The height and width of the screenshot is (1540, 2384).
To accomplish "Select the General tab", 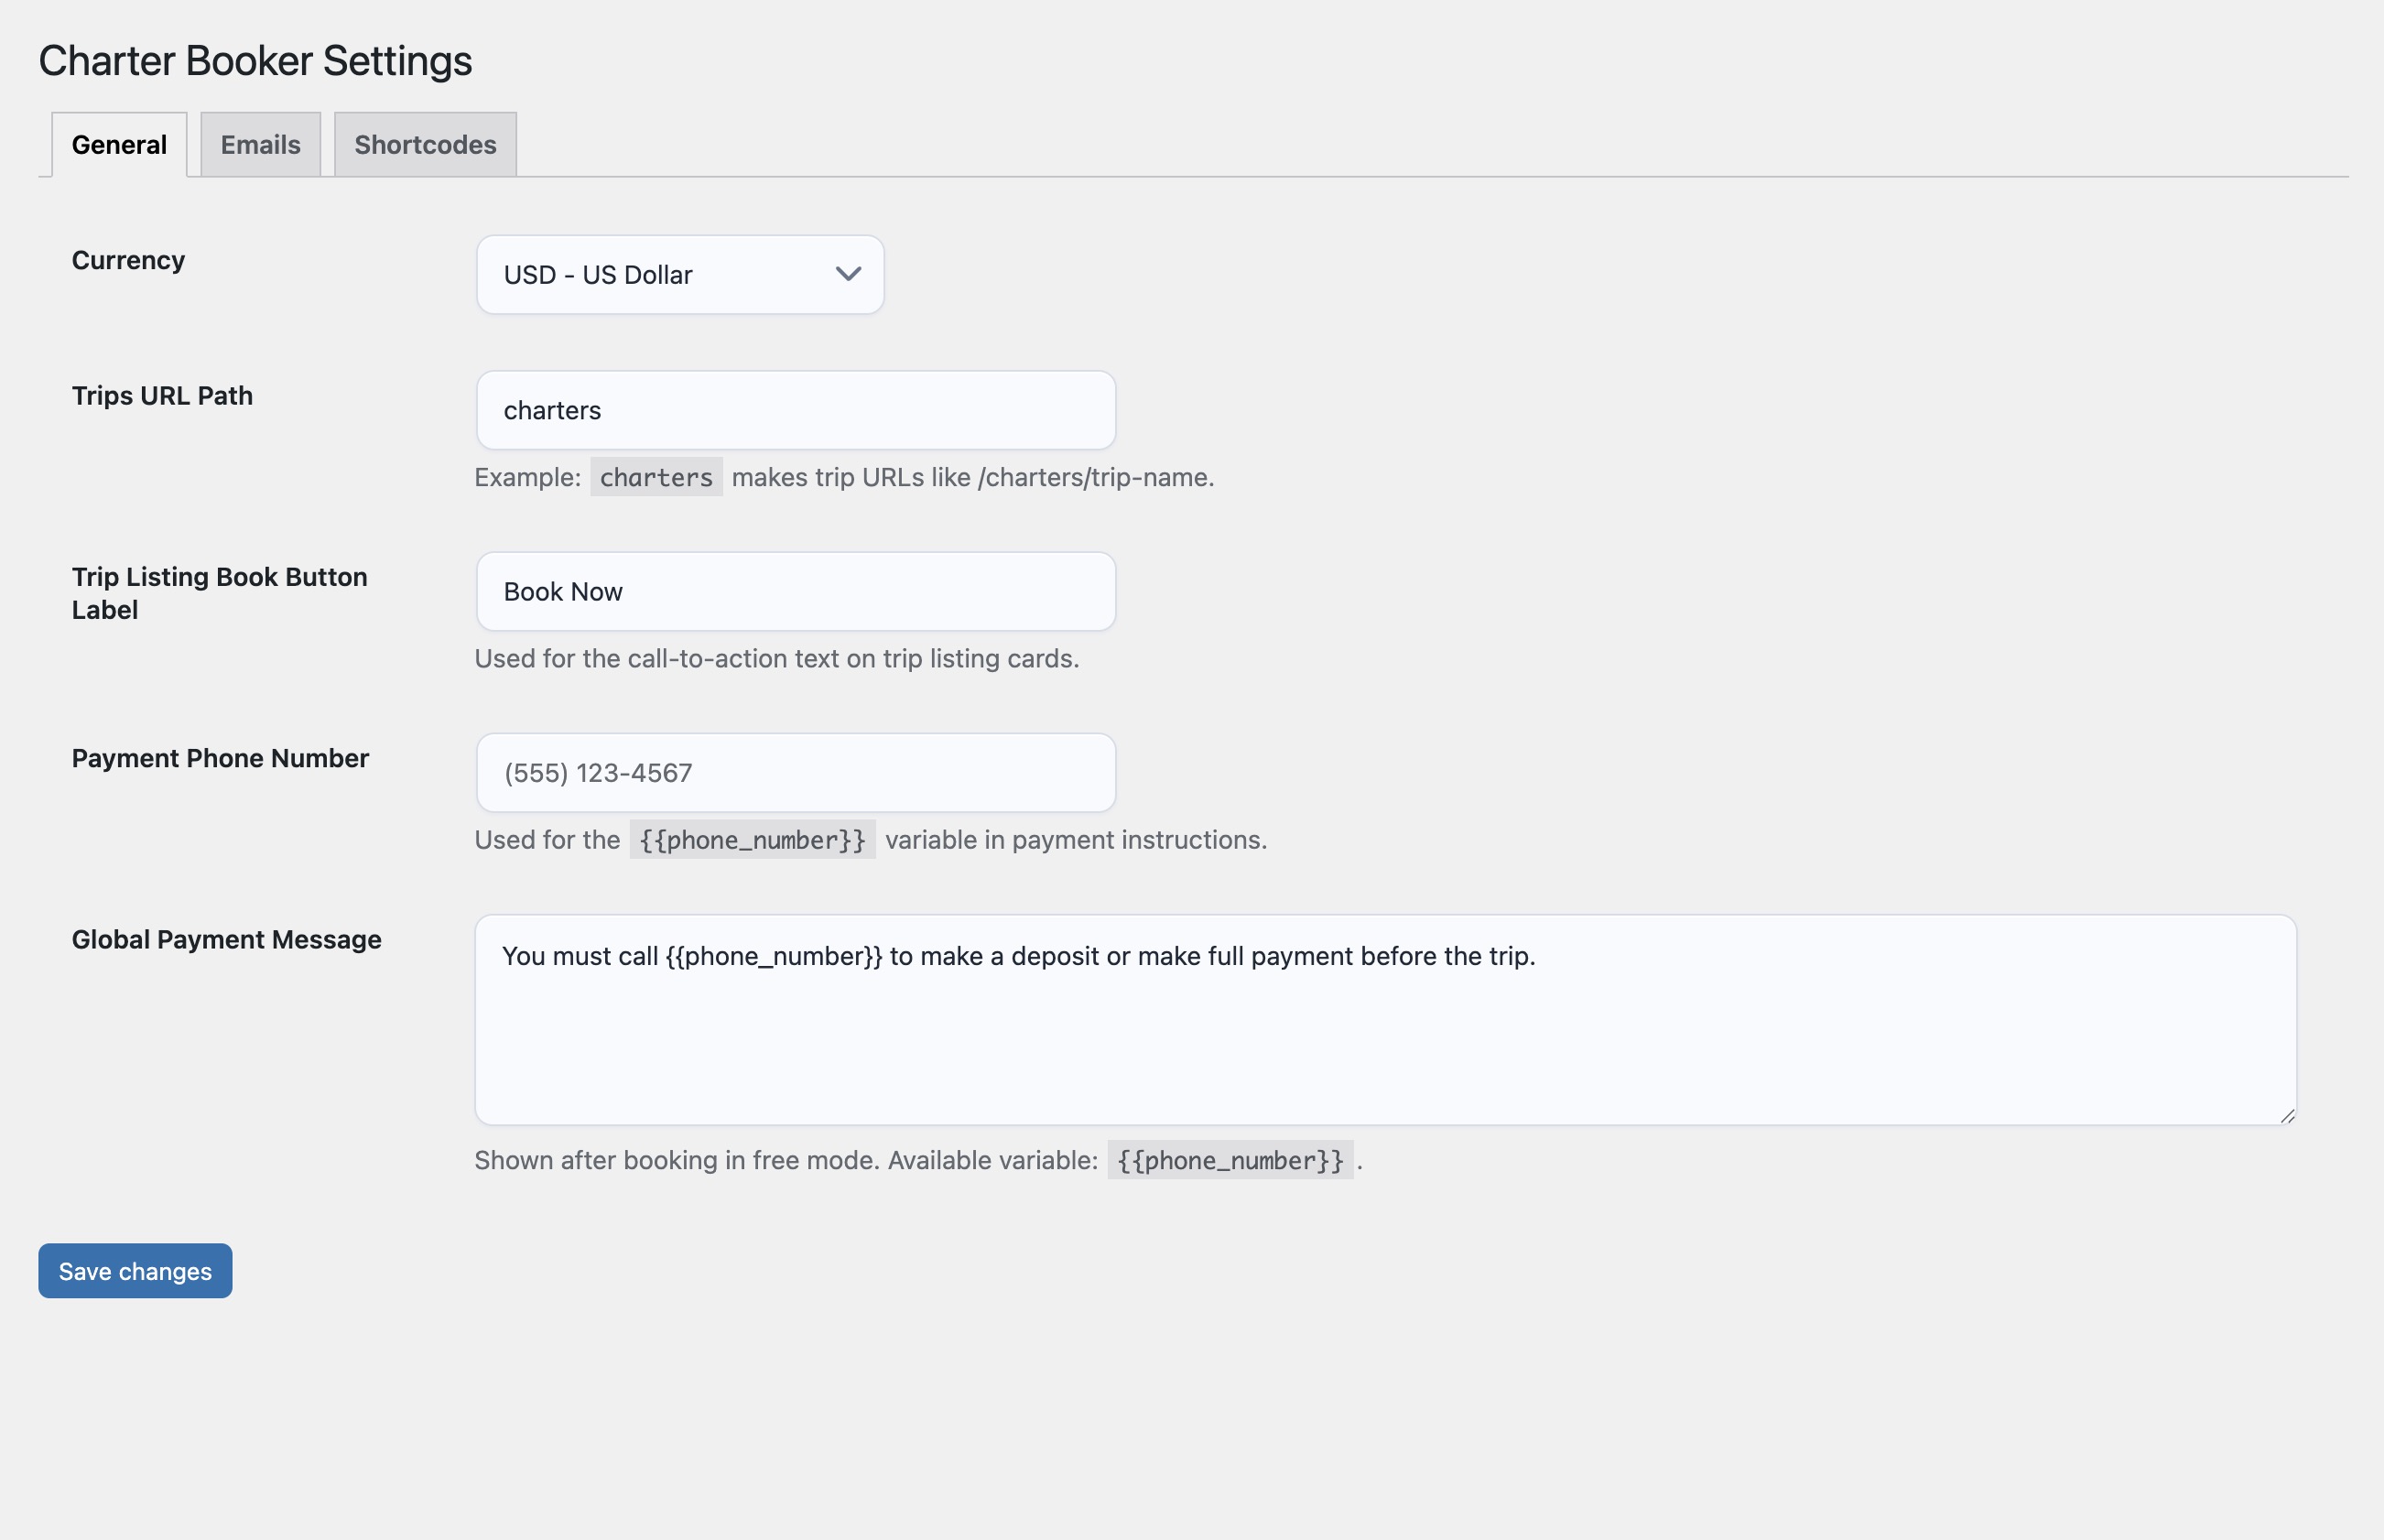I will click(118, 144).
